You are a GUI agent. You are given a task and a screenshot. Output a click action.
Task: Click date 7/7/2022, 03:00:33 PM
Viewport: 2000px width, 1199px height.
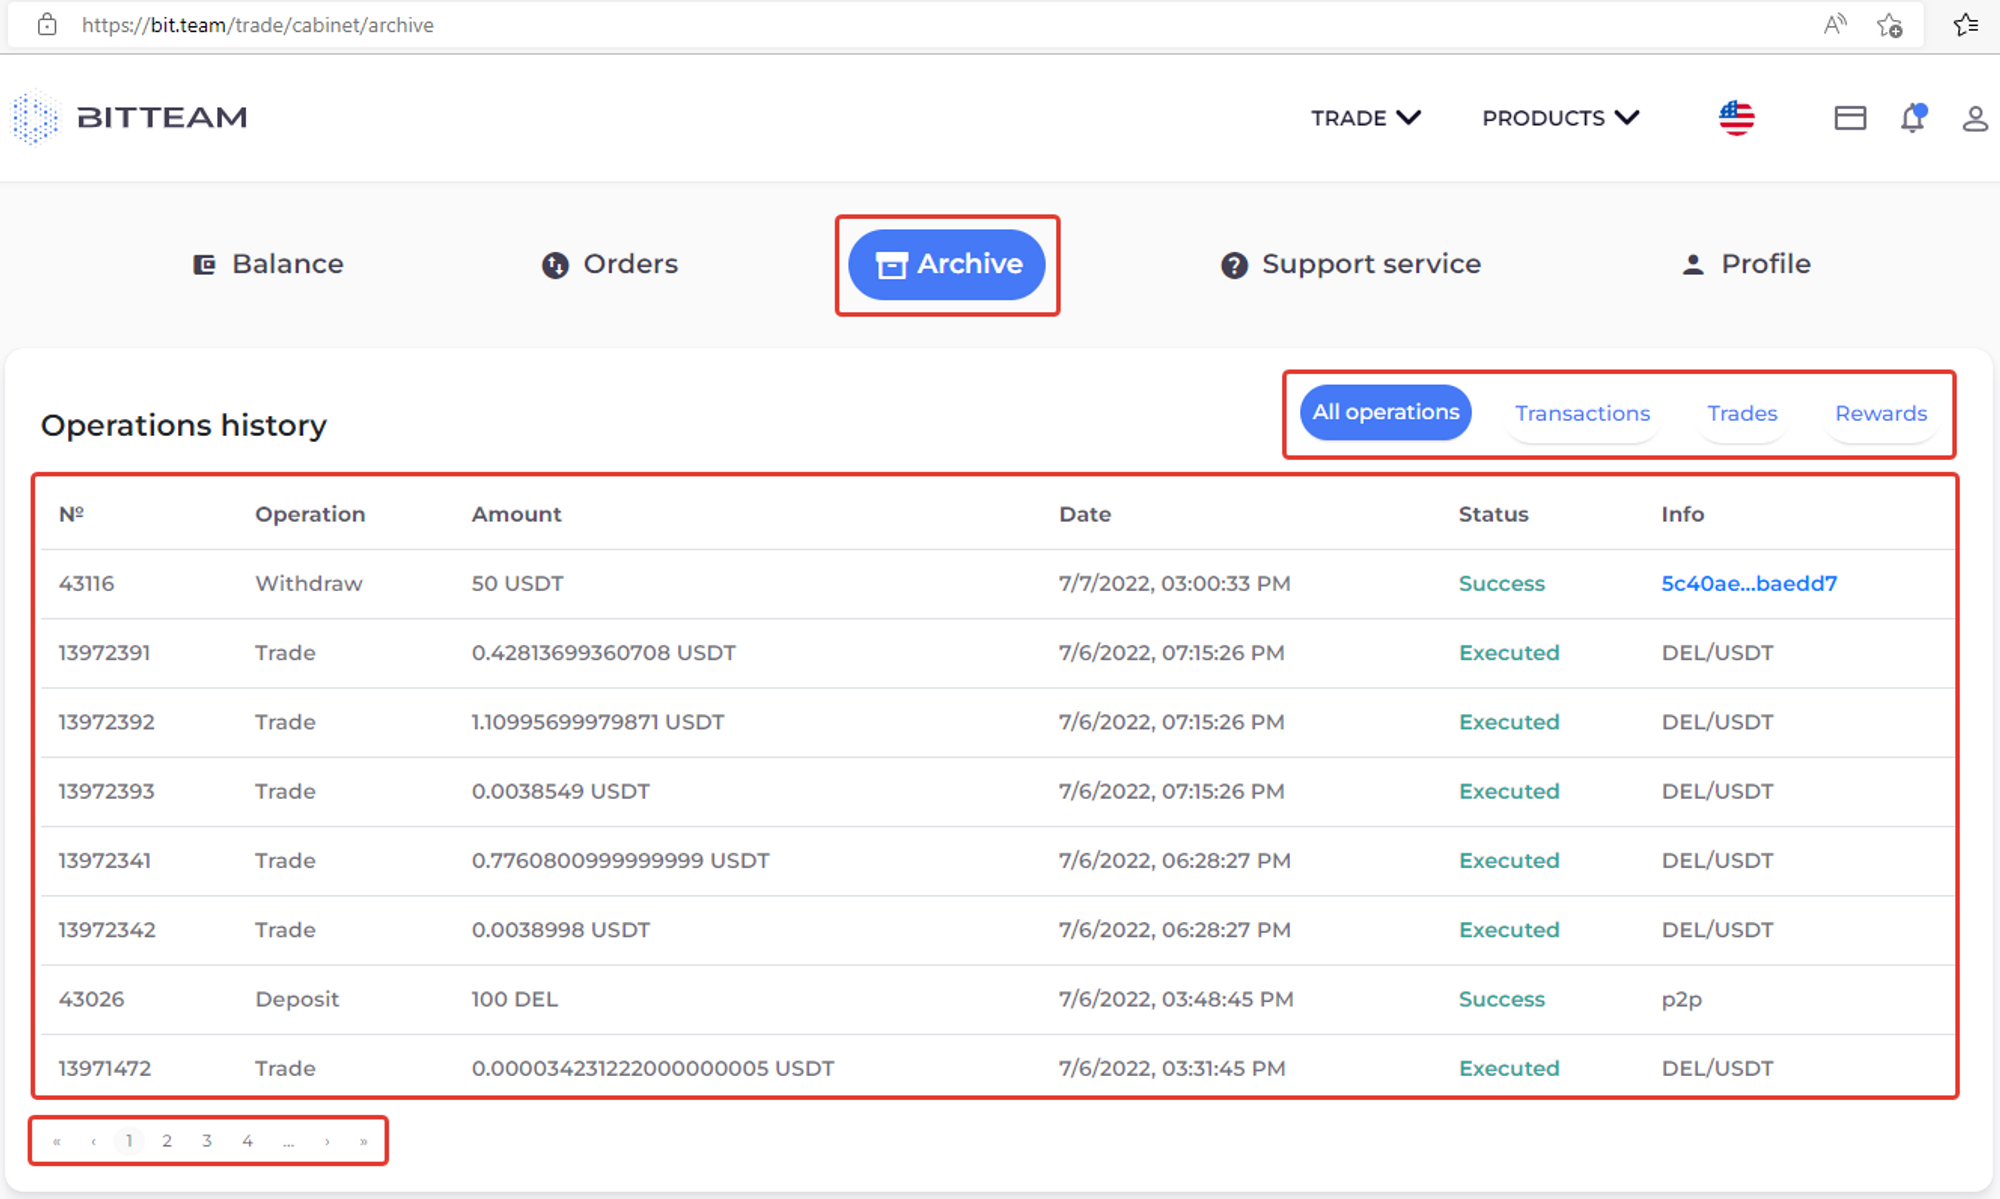click(x=1174, y=583)
